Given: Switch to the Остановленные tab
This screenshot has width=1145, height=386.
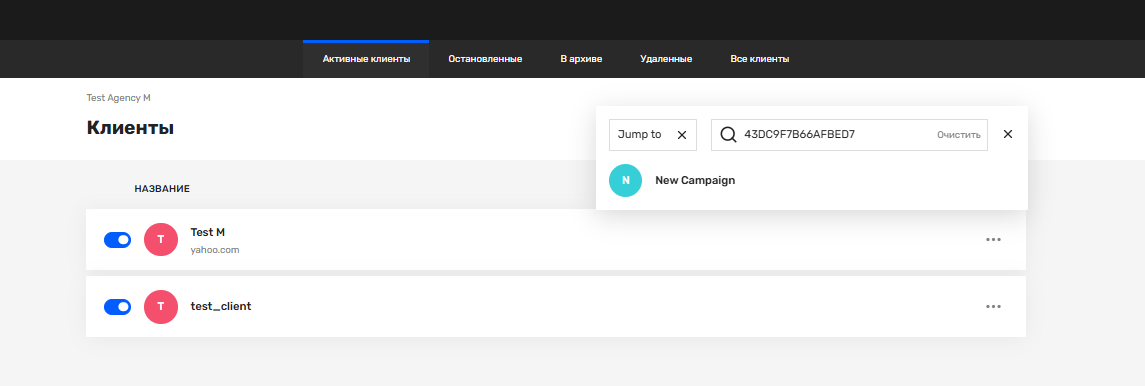Looking at the screenshot, I should 485,59.
